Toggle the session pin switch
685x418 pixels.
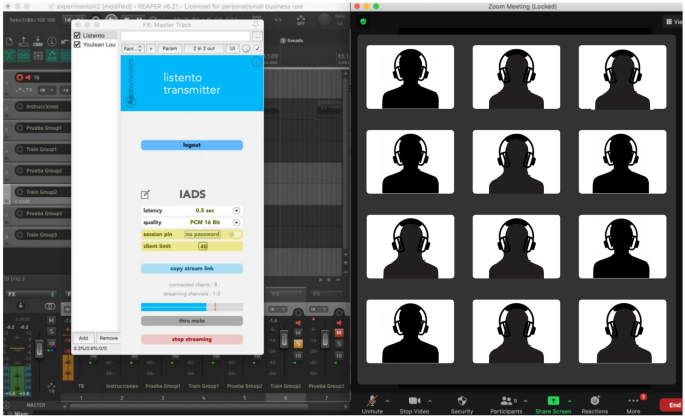point(236,234)
